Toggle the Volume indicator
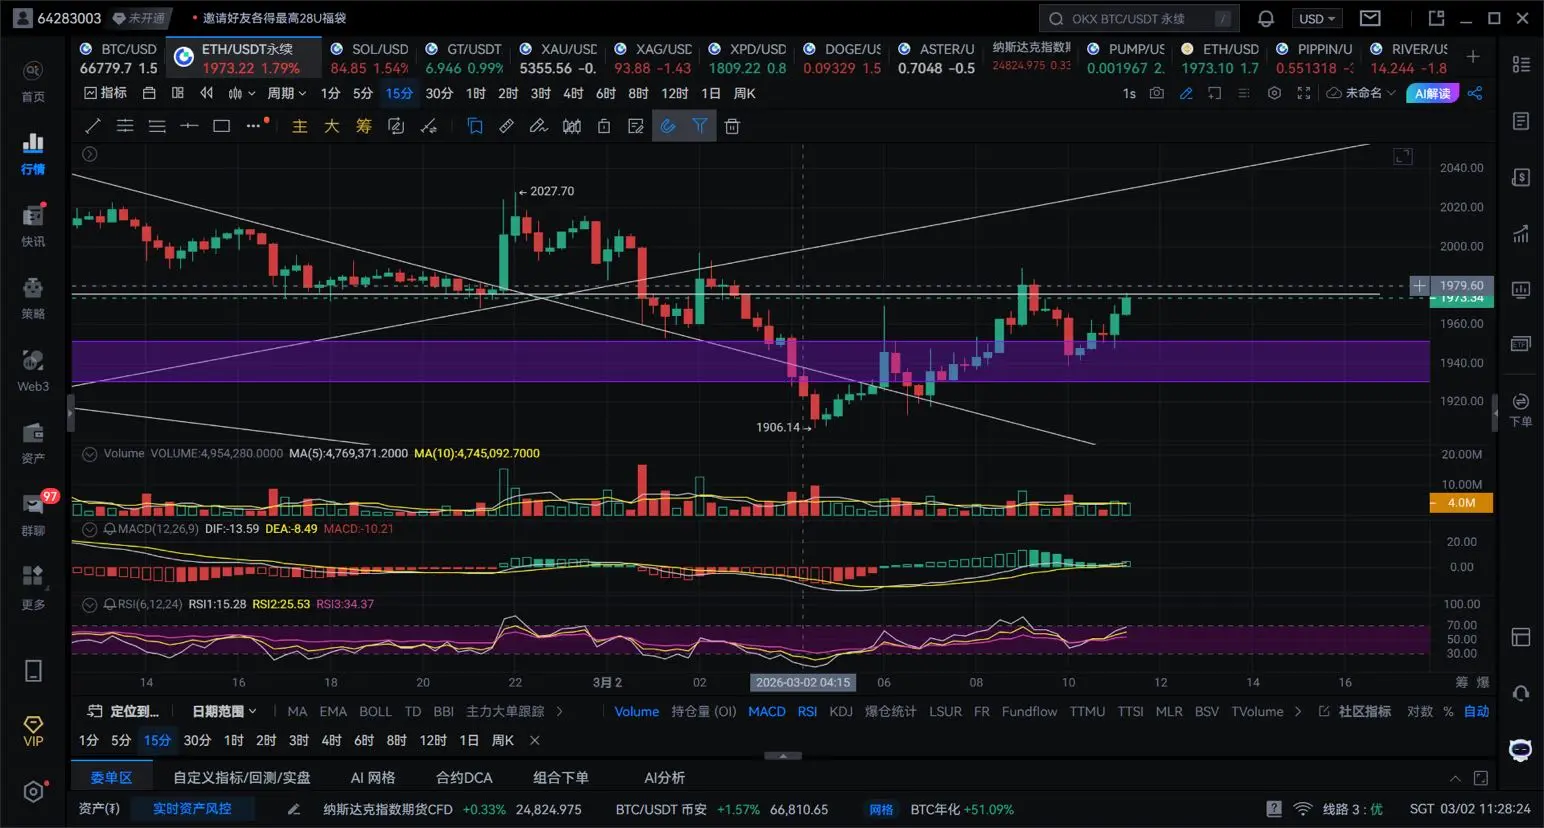This screenshot has height=828, width=1544. [636, 711]
